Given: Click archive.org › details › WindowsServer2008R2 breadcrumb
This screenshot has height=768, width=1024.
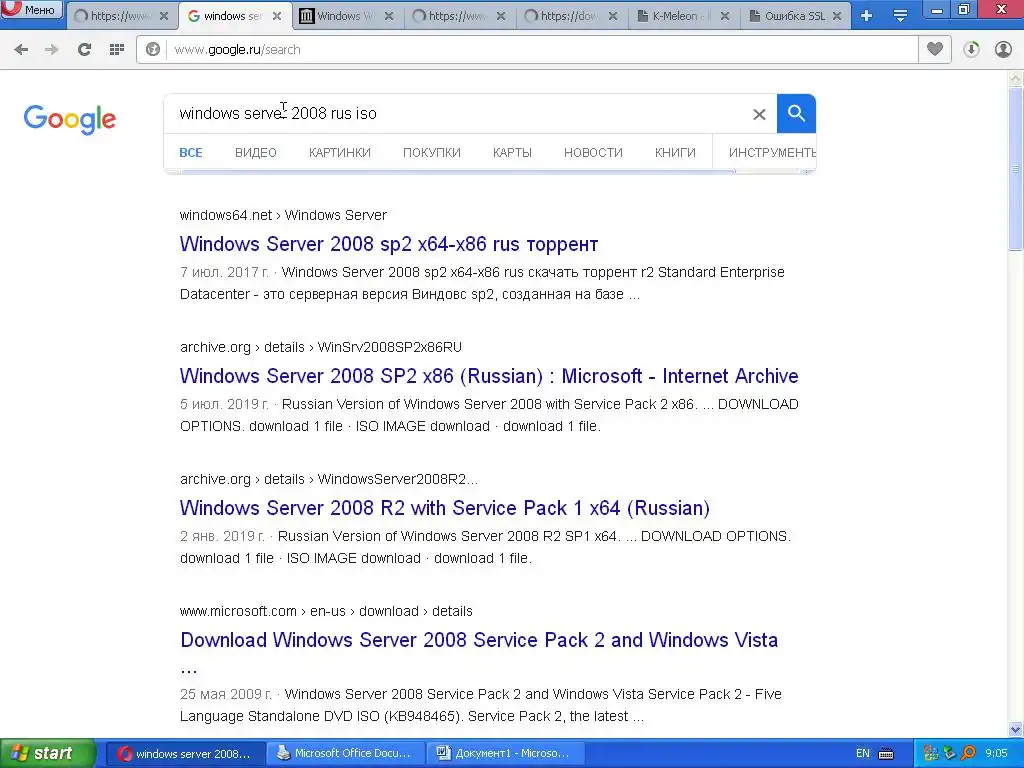Looking at the screenshot, I should tap(328, 479).
